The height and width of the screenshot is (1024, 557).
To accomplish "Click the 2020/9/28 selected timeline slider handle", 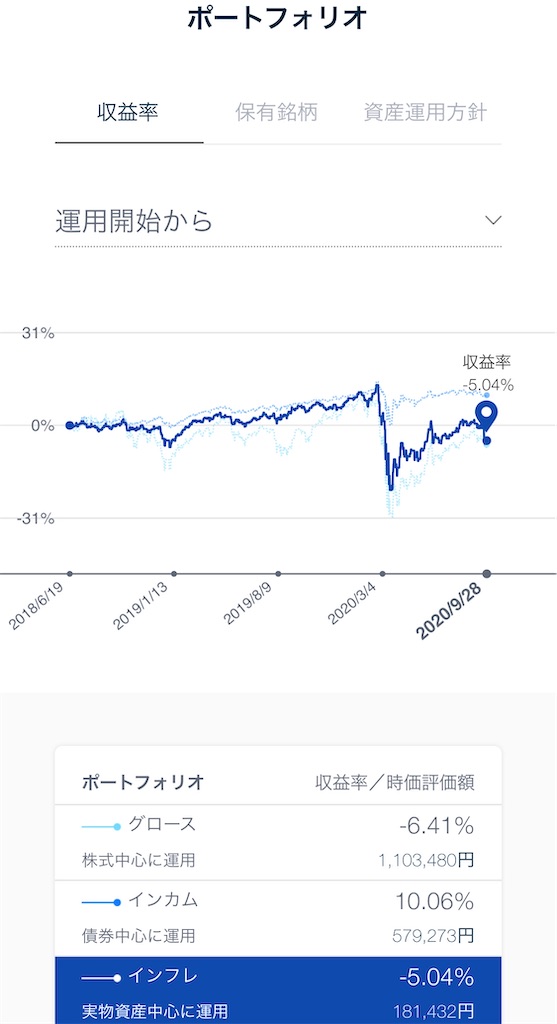I will click(x=487, y=574).
